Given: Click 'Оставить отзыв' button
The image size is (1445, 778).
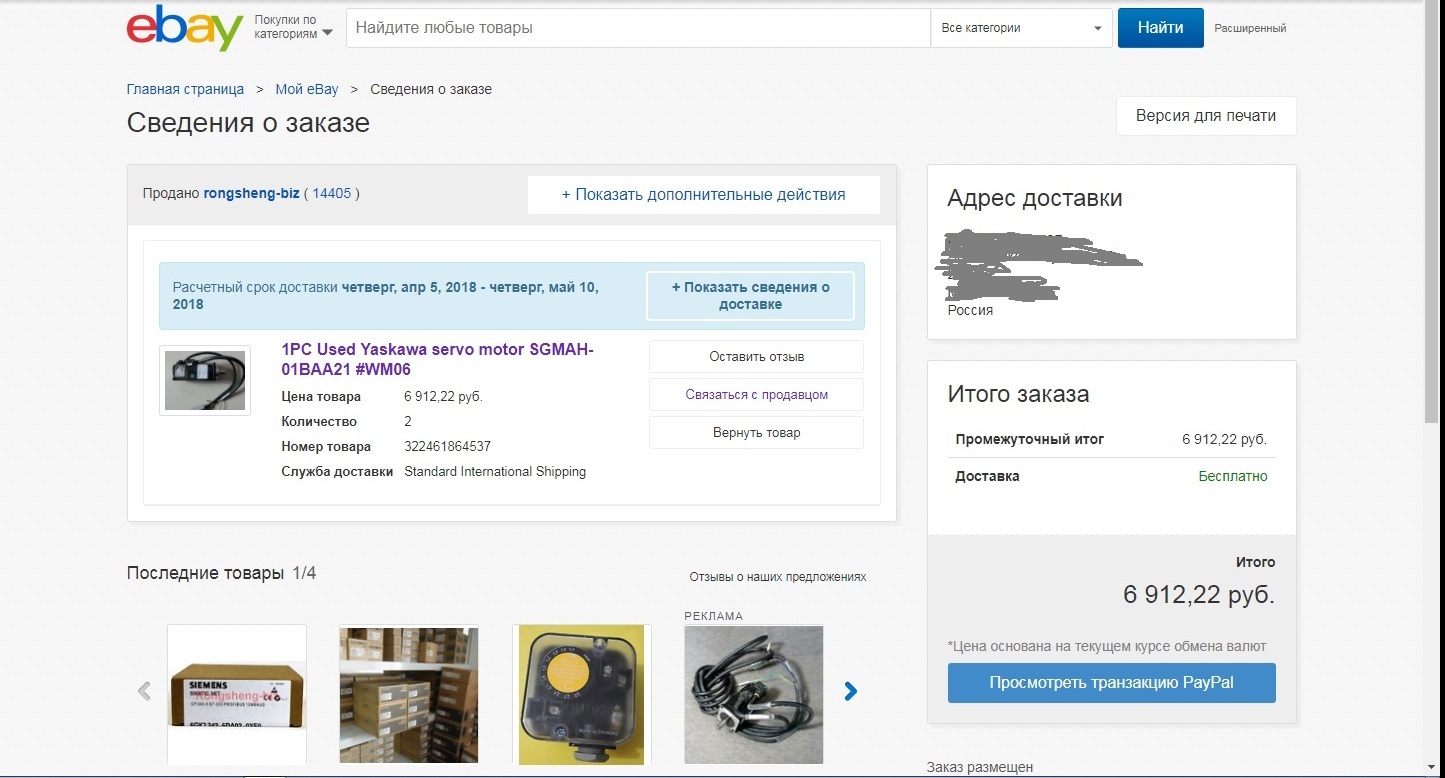Looking at the screenshot, I should (756, 357).
